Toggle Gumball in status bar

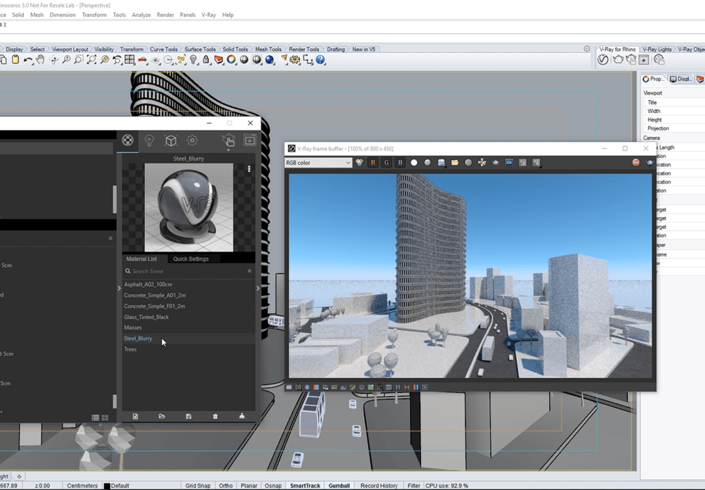point(339,486)
